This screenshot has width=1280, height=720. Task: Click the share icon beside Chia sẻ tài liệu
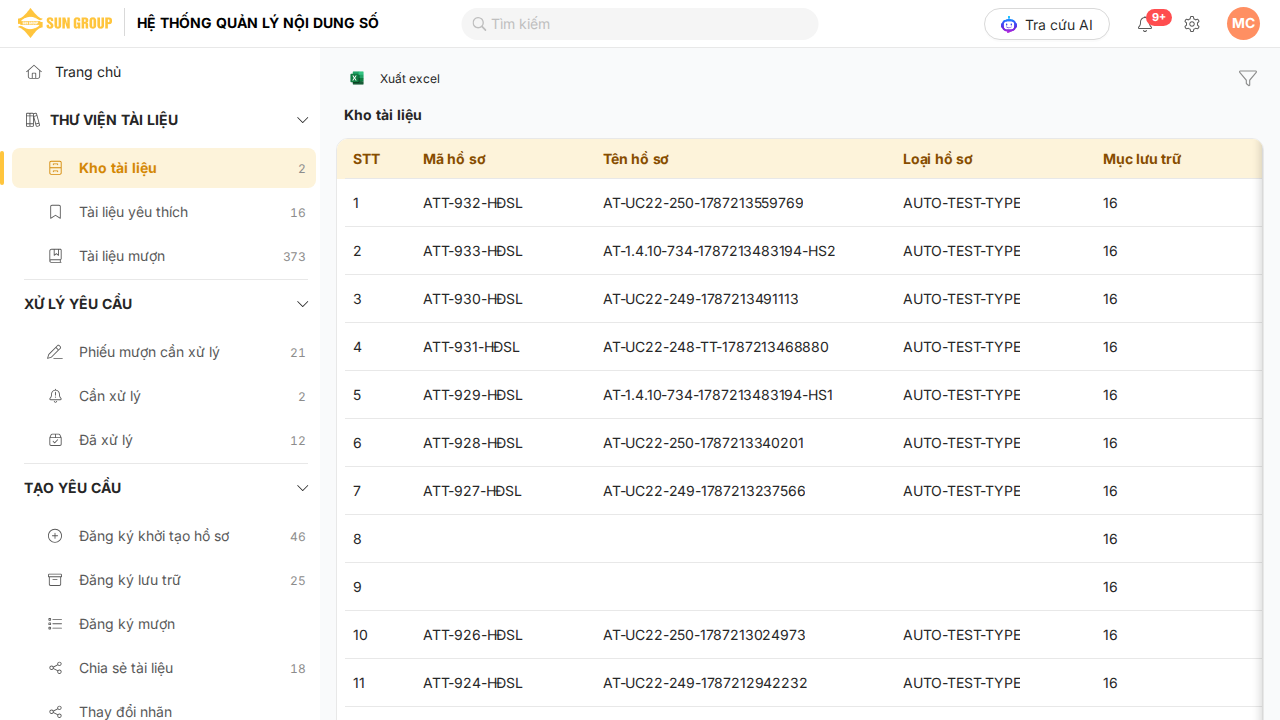pyautogui.click(x=55, y=668)
